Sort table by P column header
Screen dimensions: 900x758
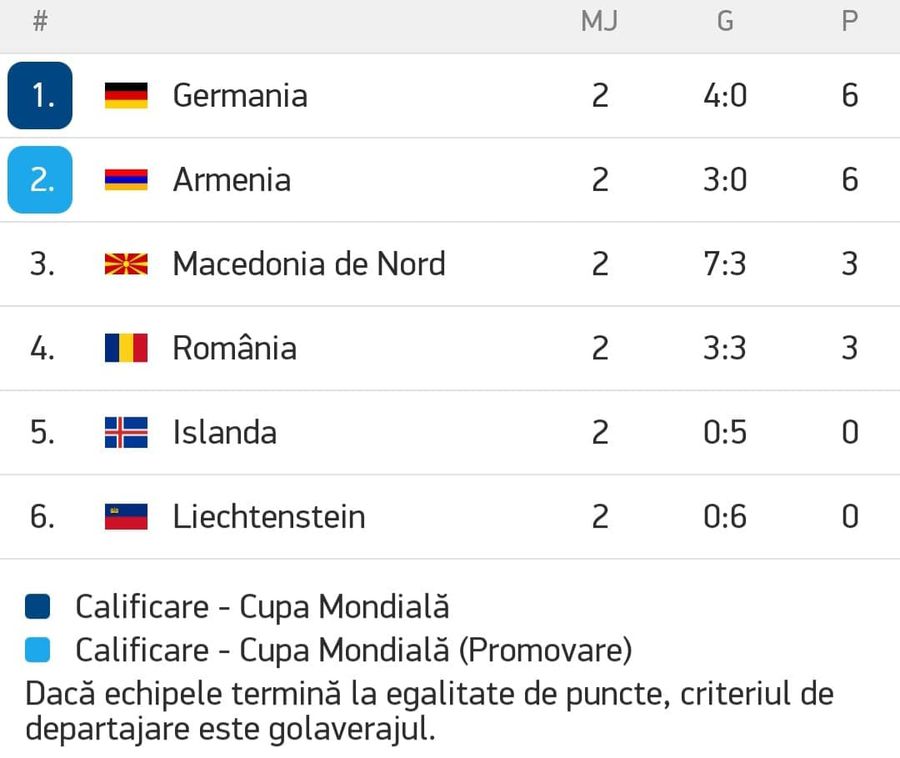[x=850, y=21]
